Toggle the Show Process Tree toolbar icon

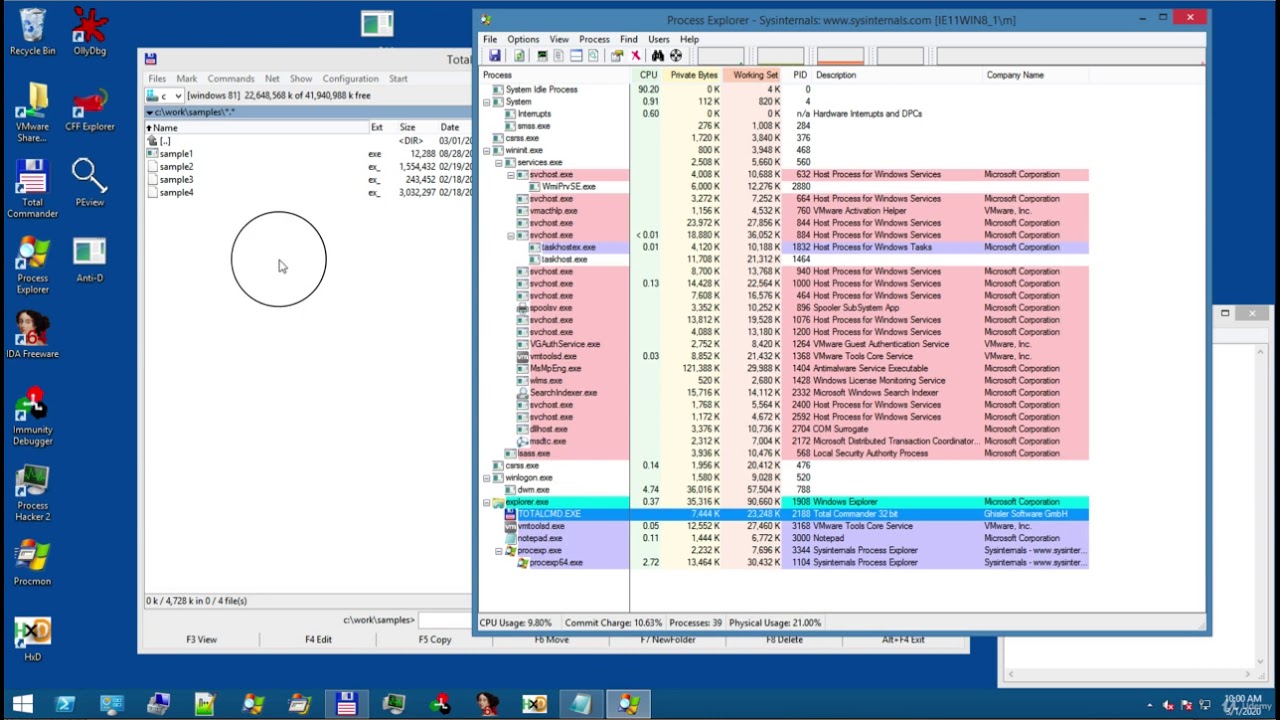pos(558,55)
